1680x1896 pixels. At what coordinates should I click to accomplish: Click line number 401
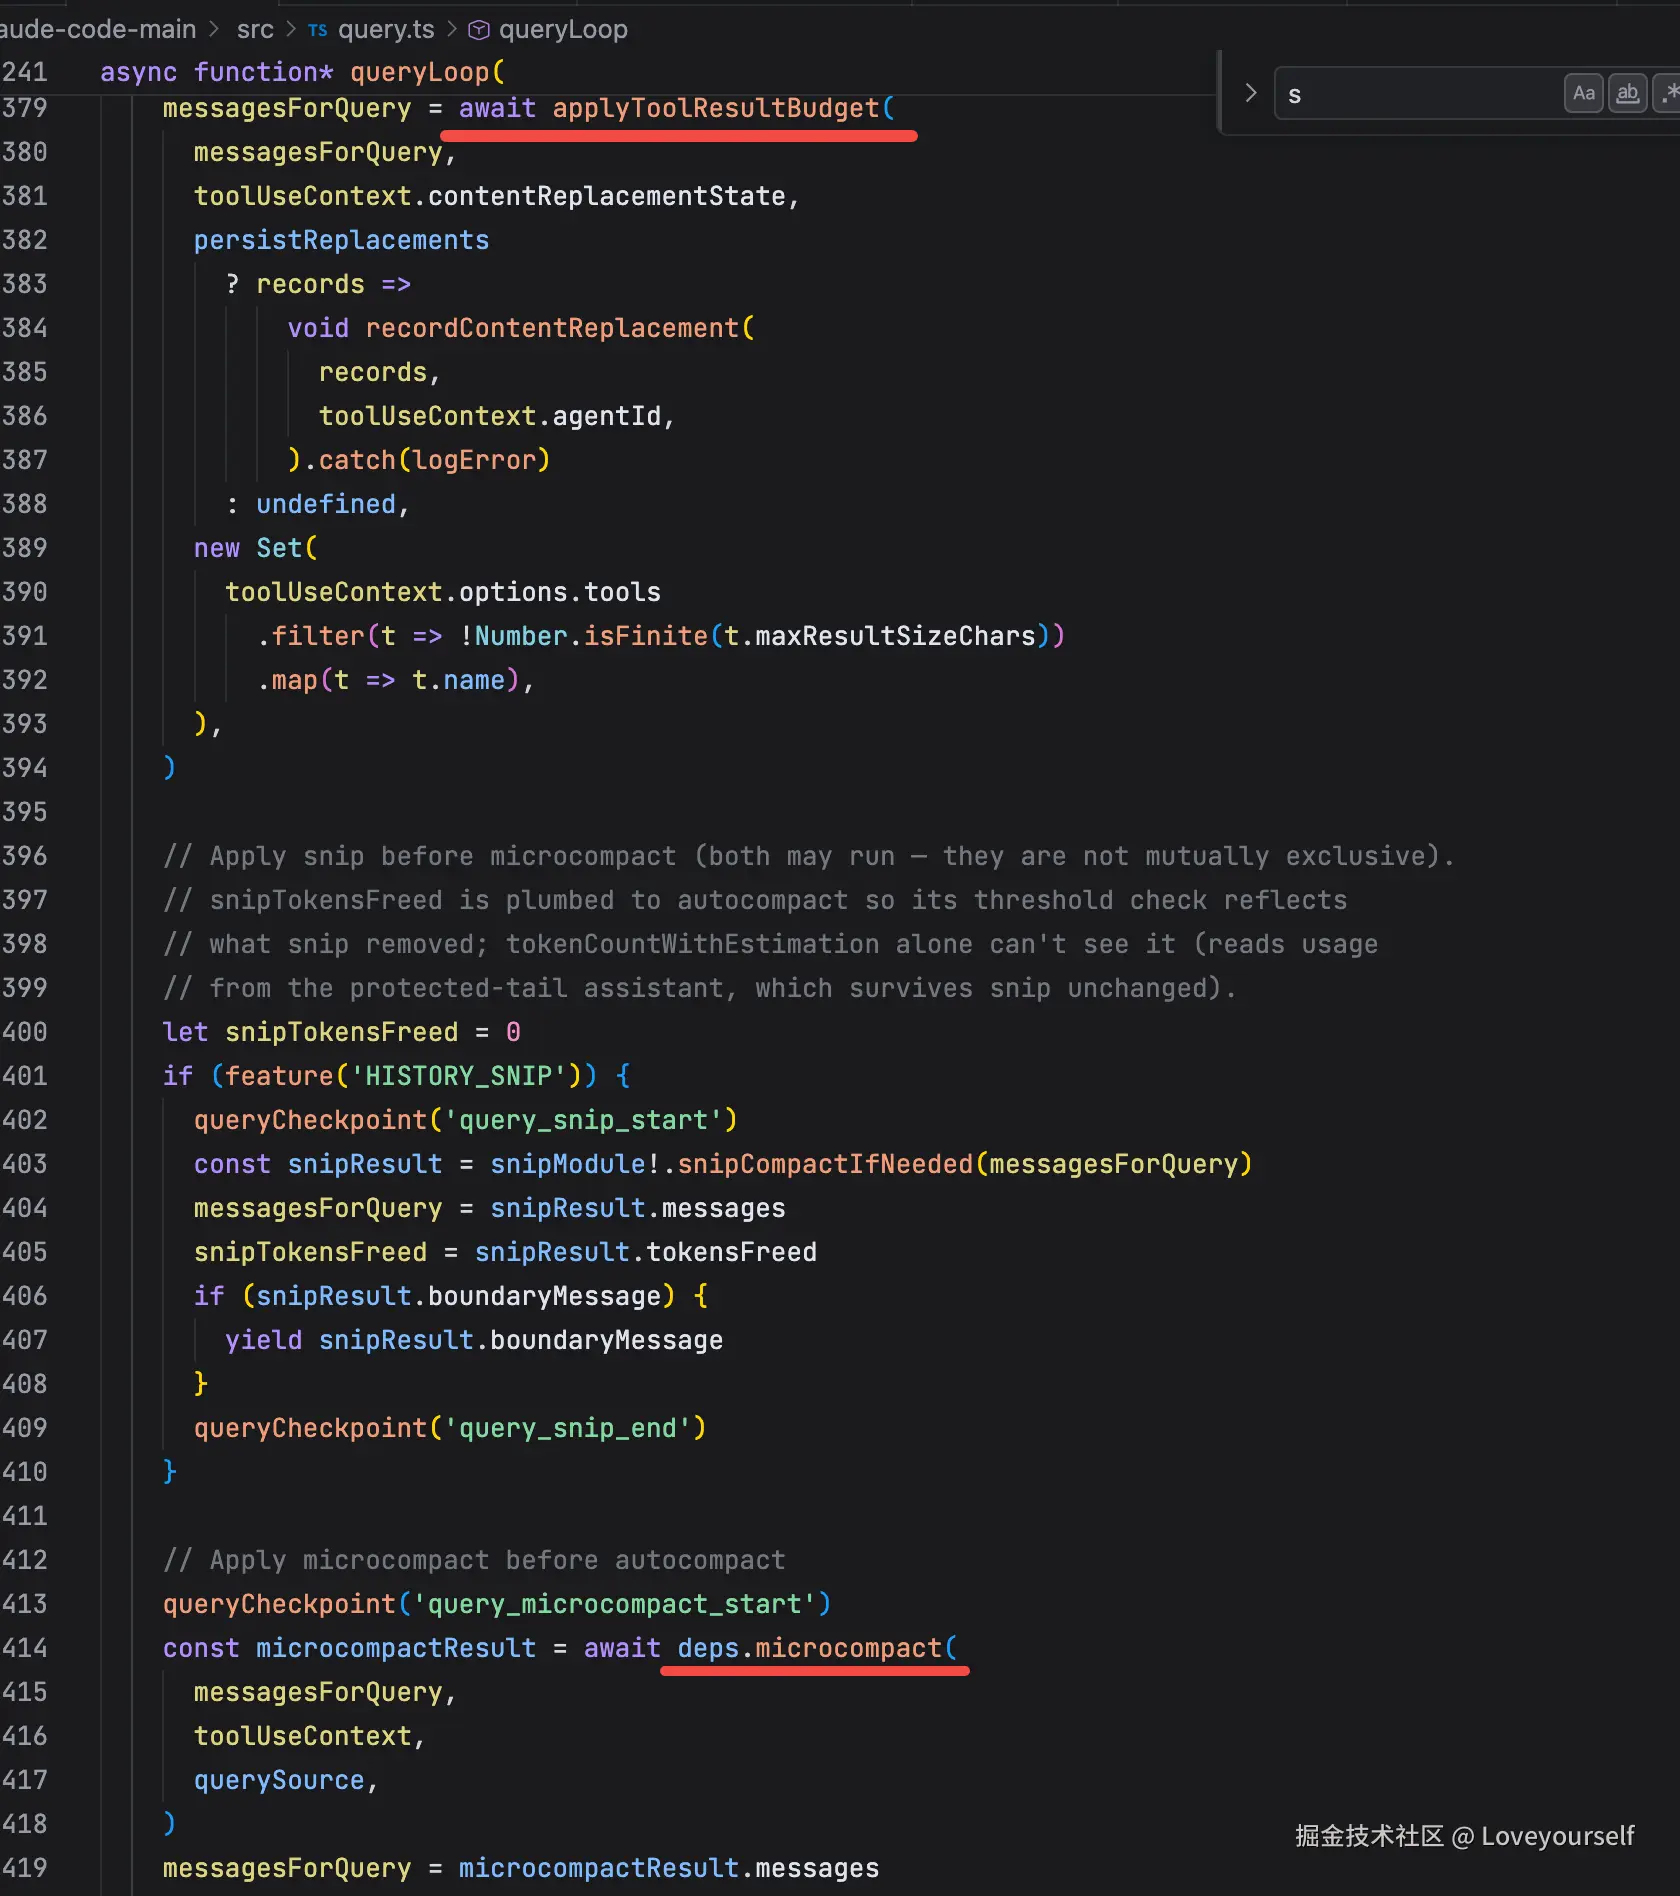click(x=25, y=1076)
